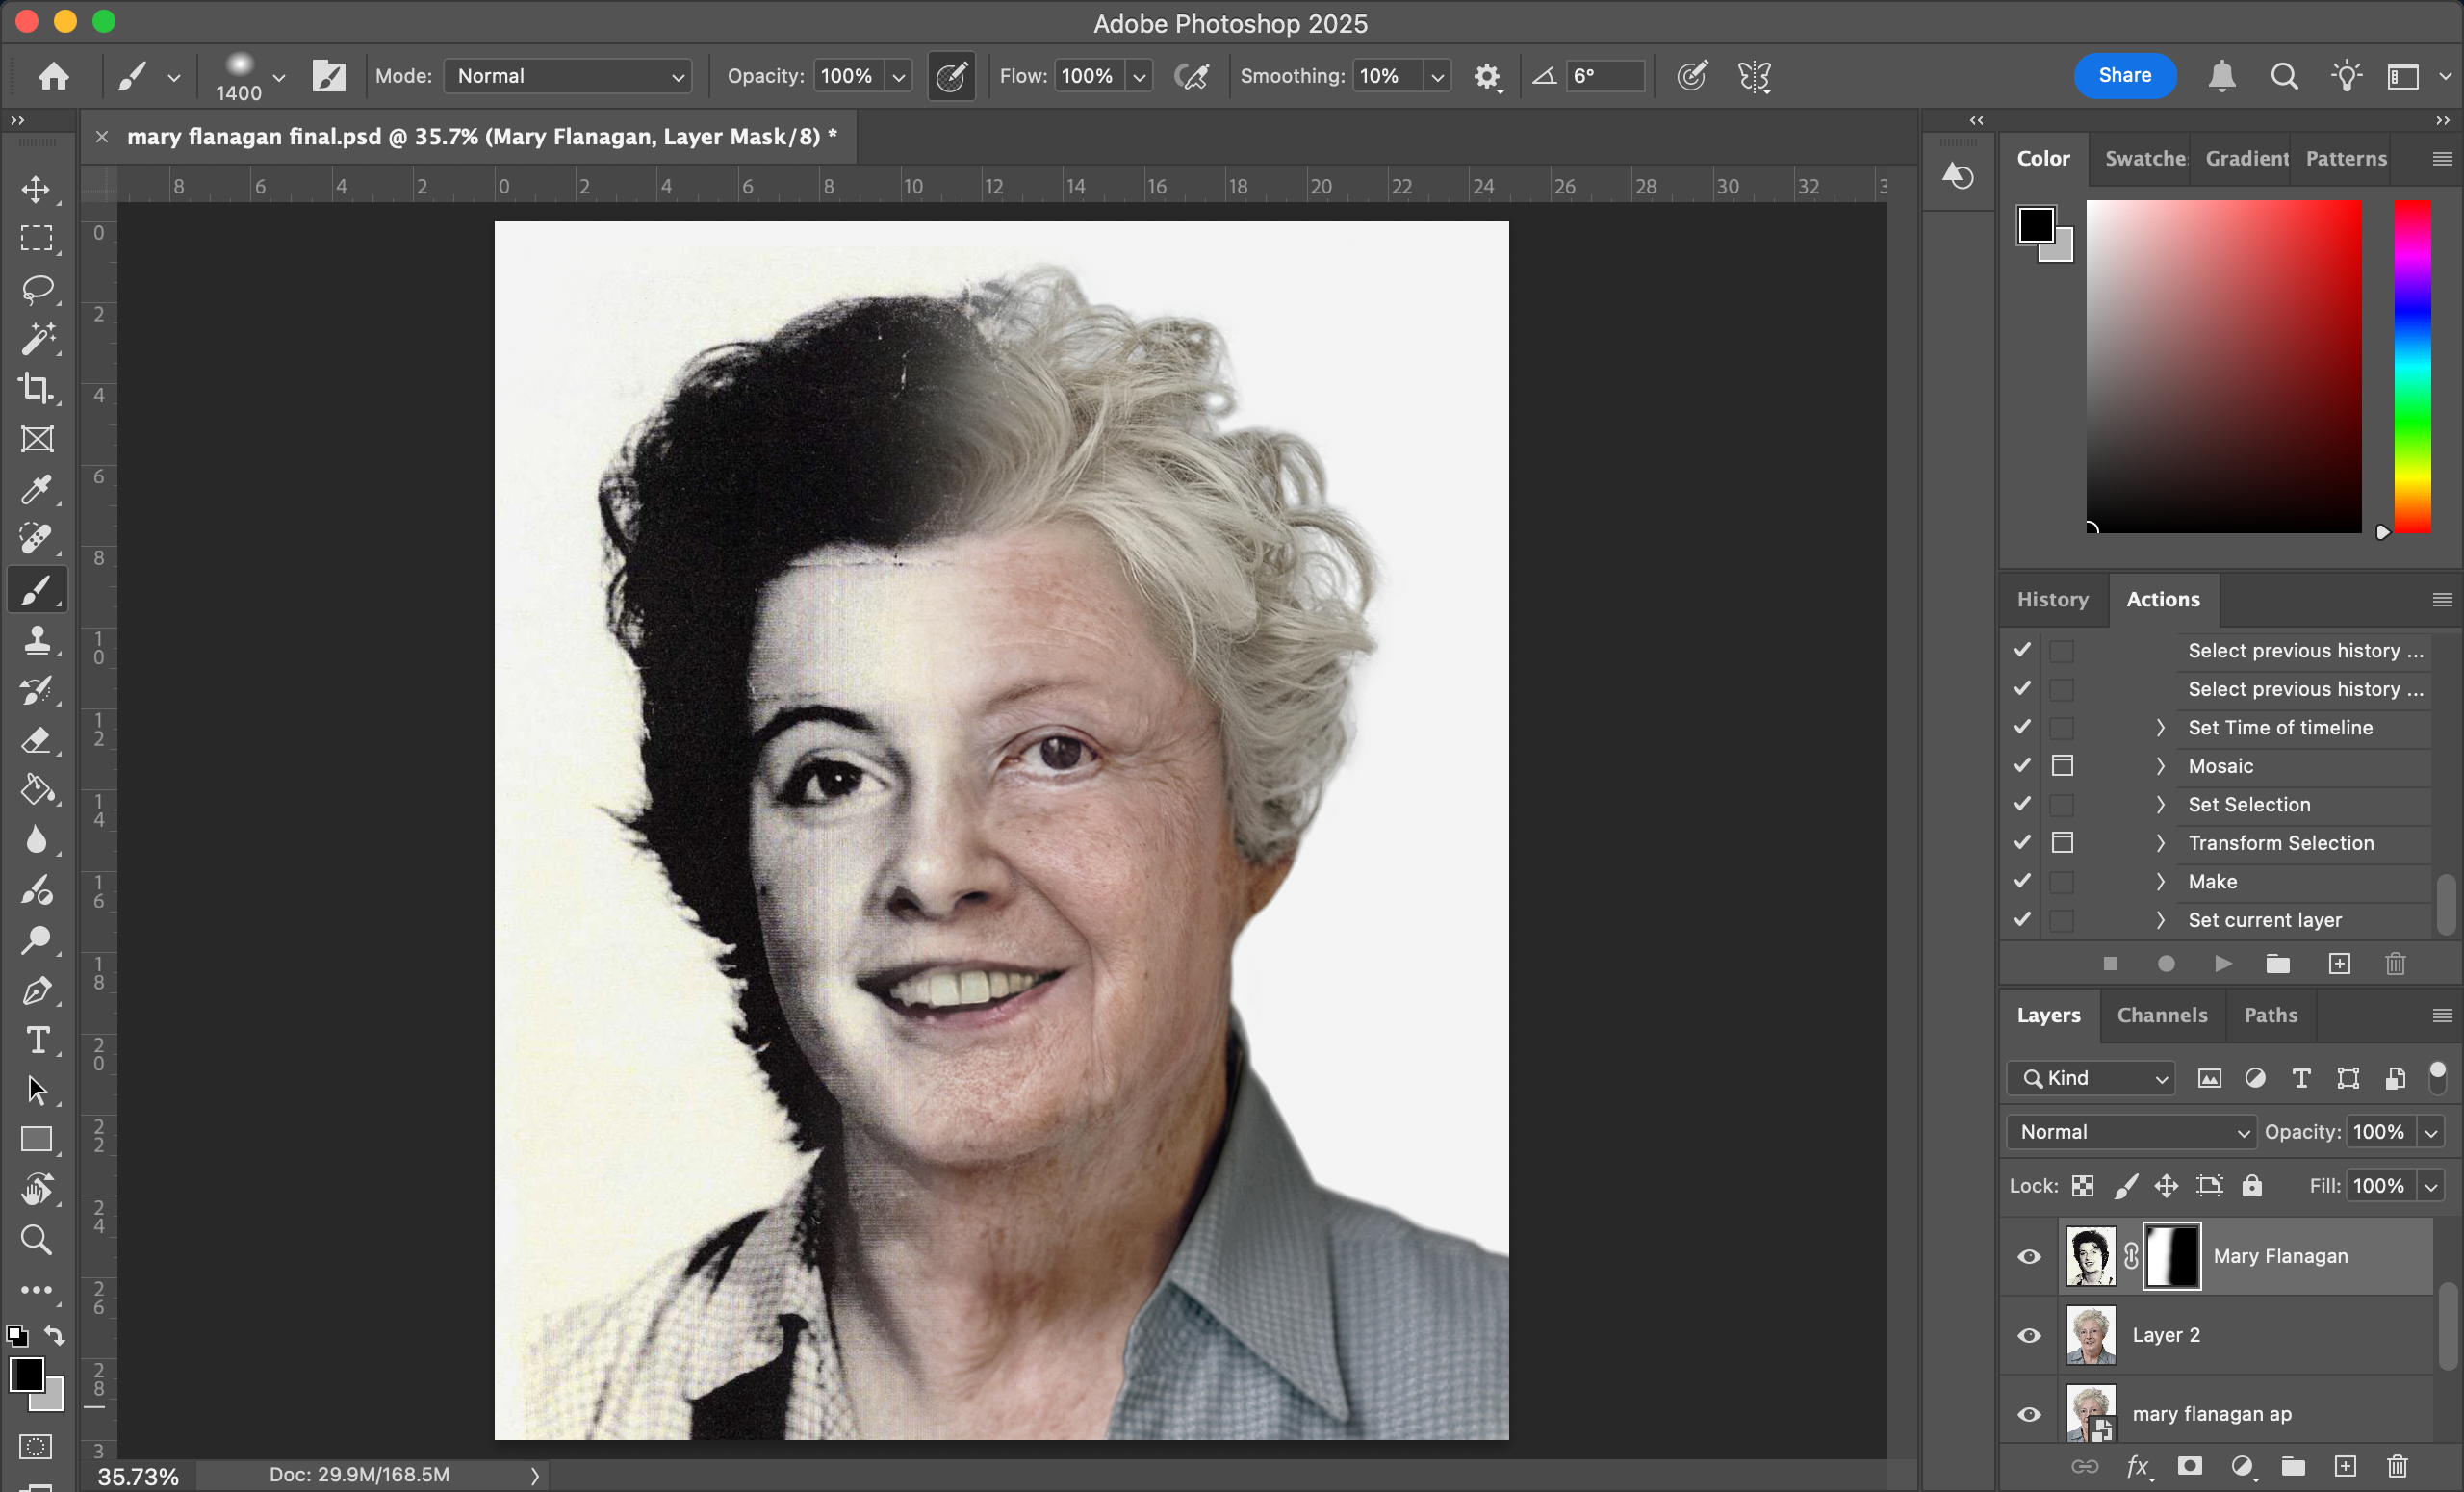The width and height of the screenshot is (2464, 1492).
Task: Open the layer effects fx menu
Action: (x=2140, y=1467)
